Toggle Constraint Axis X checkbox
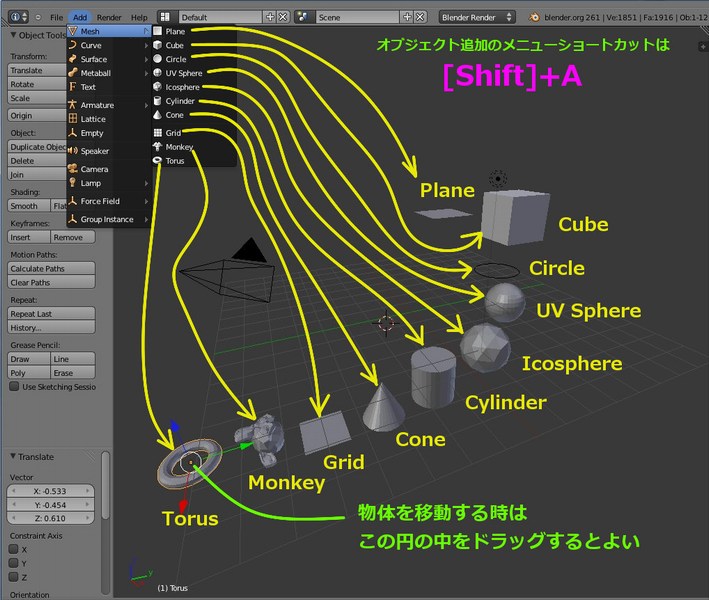The image size is (709, 600). 14,549
